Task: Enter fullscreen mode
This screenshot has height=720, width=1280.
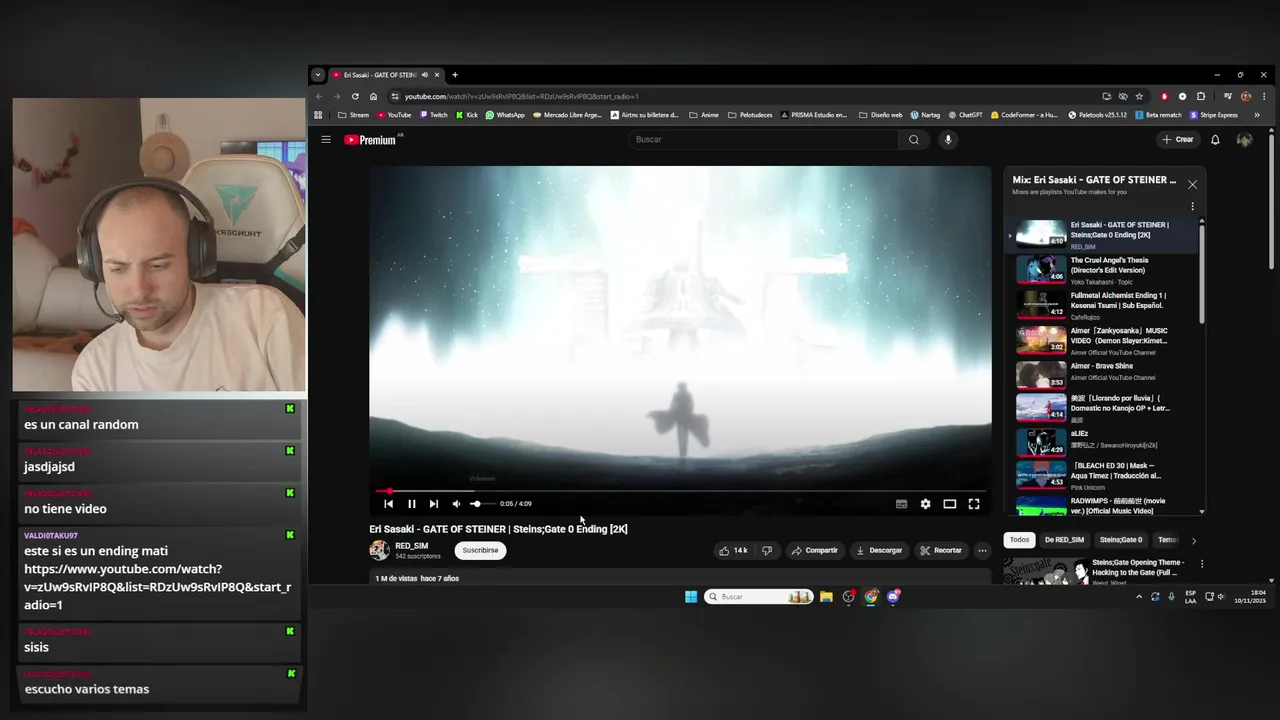Action: click(974, 504)
